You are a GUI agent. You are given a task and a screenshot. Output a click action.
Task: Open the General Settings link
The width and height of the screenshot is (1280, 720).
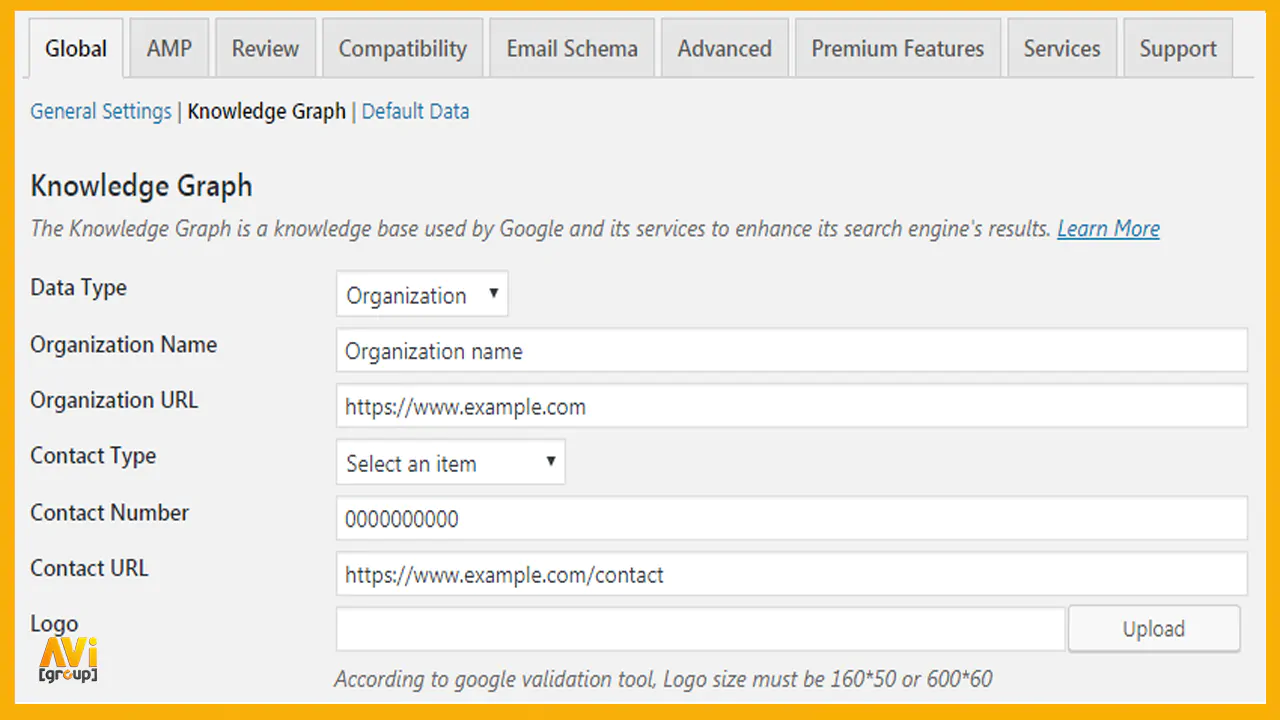pyautogui.click(x=101, y=111)
